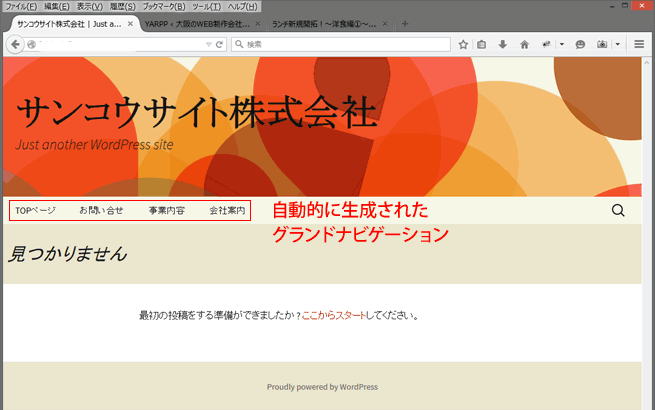Click the TOPページ navigation link
655x410 pixels.
point(36,211)
